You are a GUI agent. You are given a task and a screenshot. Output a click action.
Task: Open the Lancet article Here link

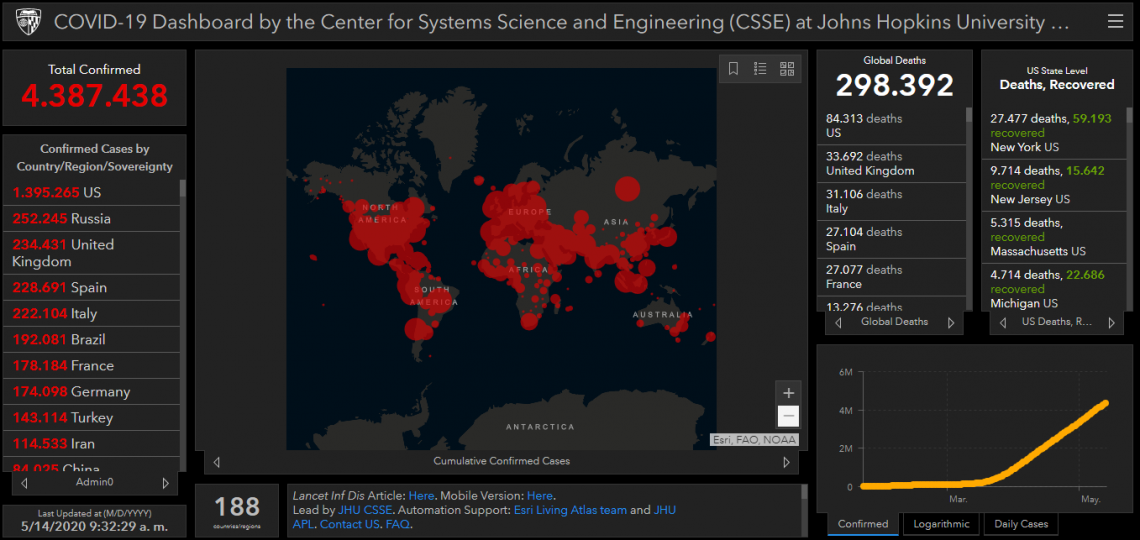(421, 496)
